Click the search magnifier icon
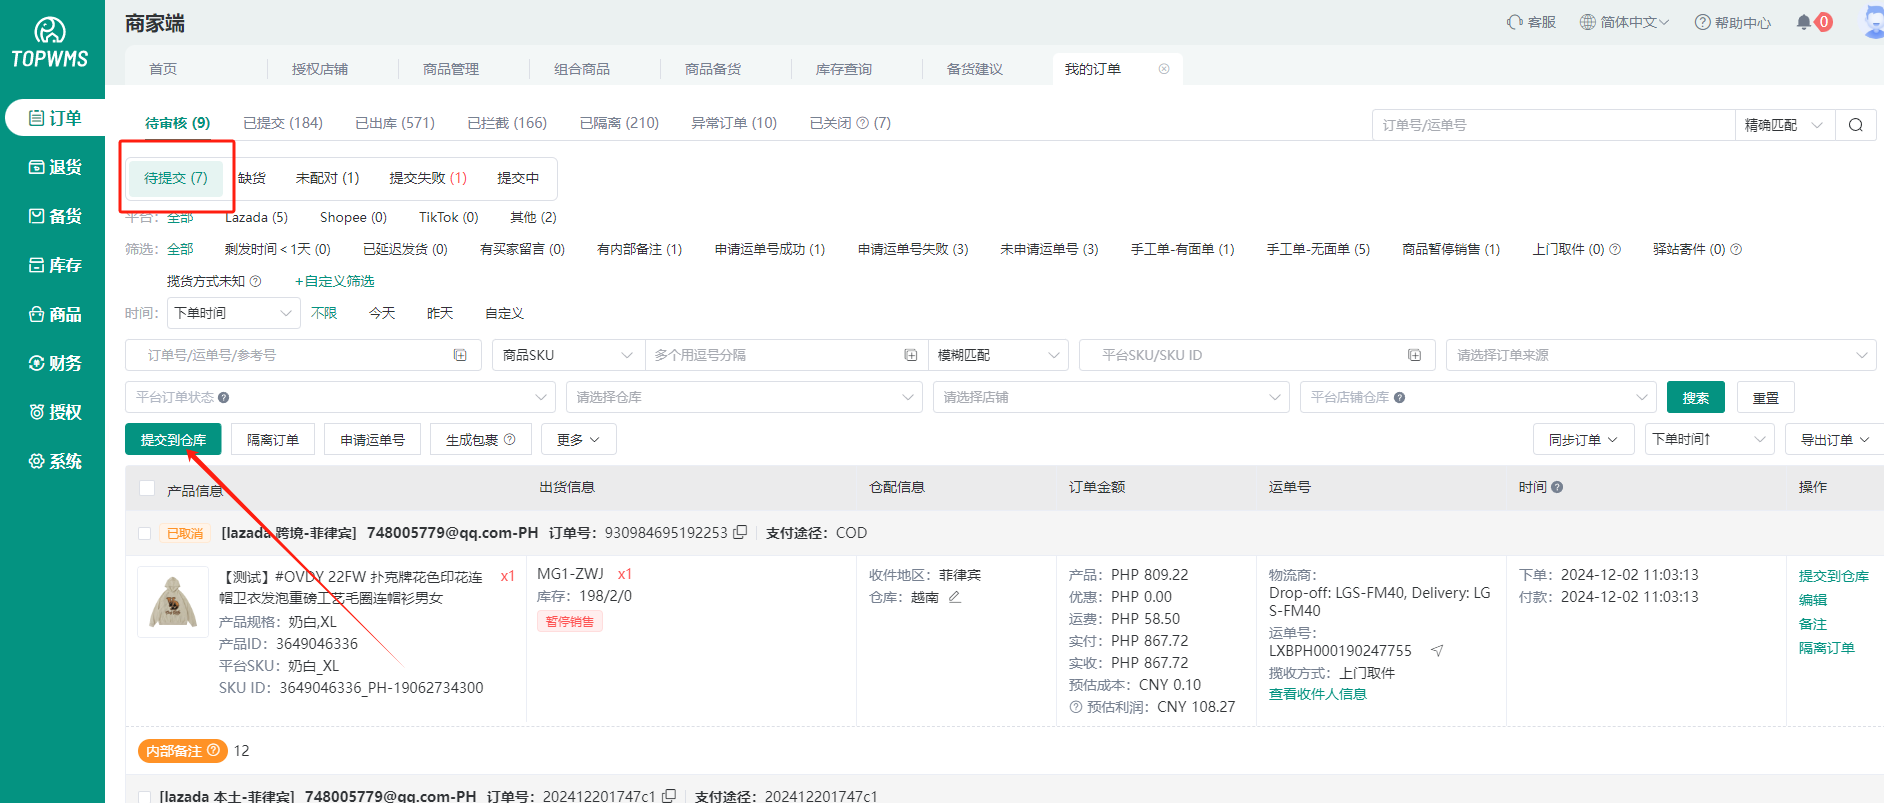1884x803 pixels. pyautogui.click(x=1856, y=125)
